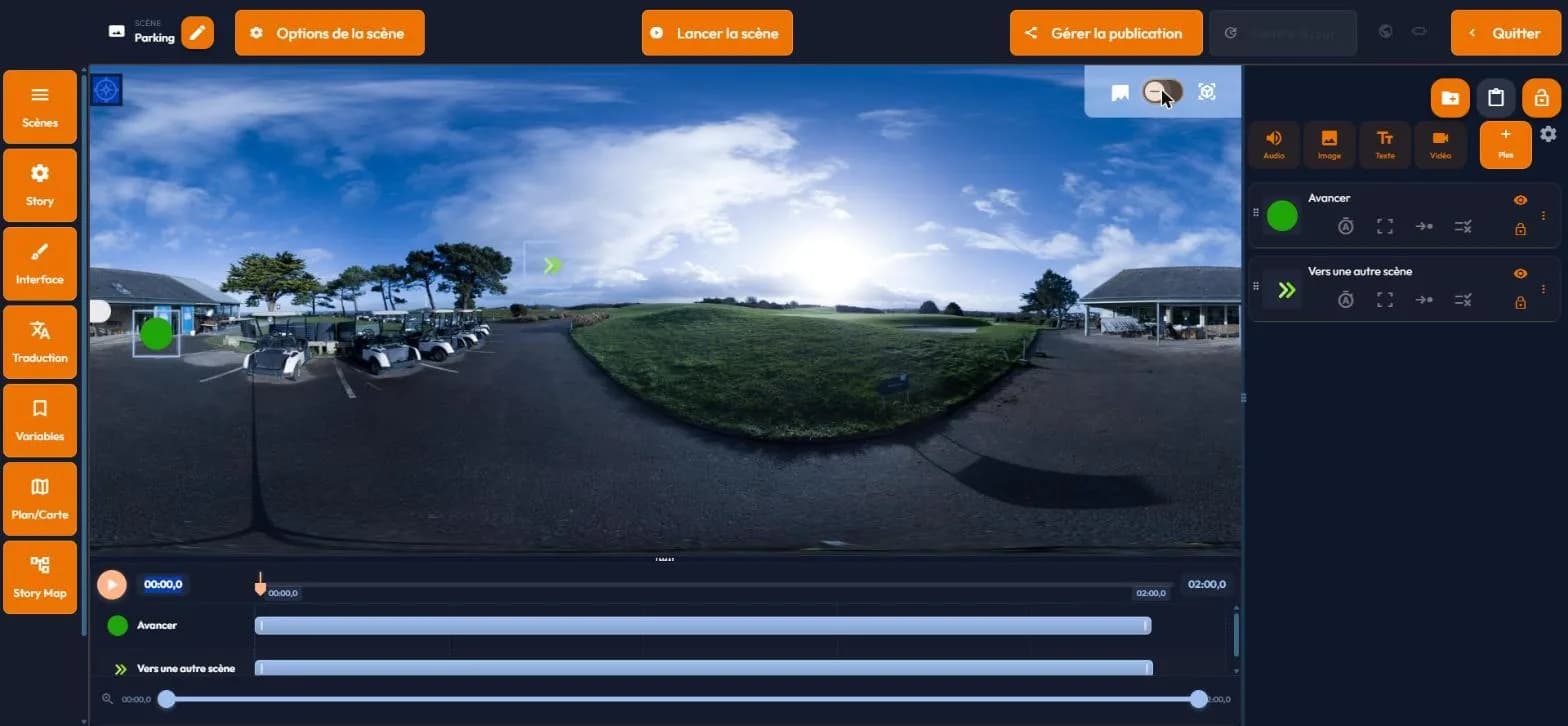Toggle lock on Vers une autre scène

tap(1520, 302)
